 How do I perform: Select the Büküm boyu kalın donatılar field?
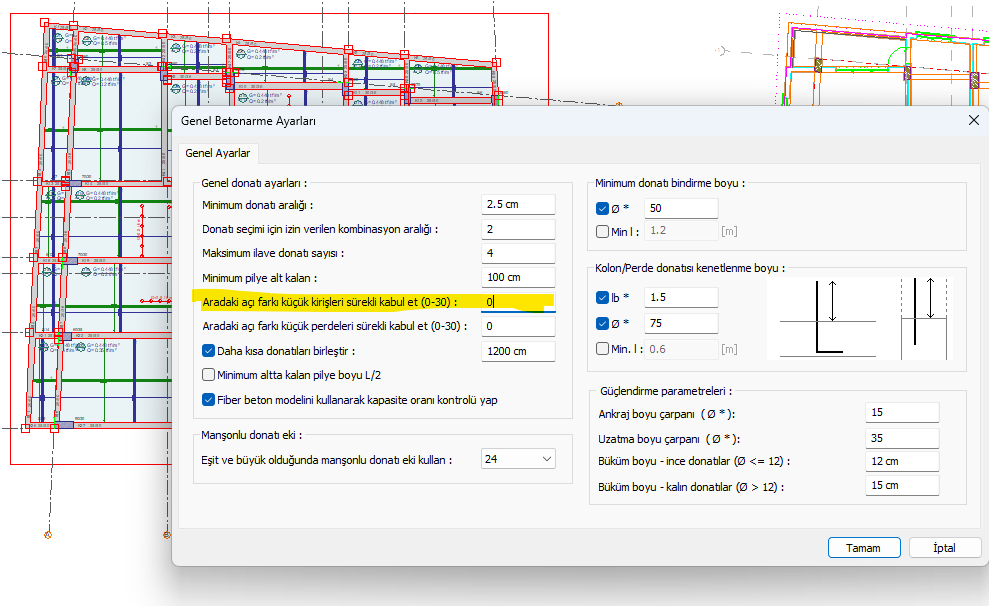click(902, 486)
